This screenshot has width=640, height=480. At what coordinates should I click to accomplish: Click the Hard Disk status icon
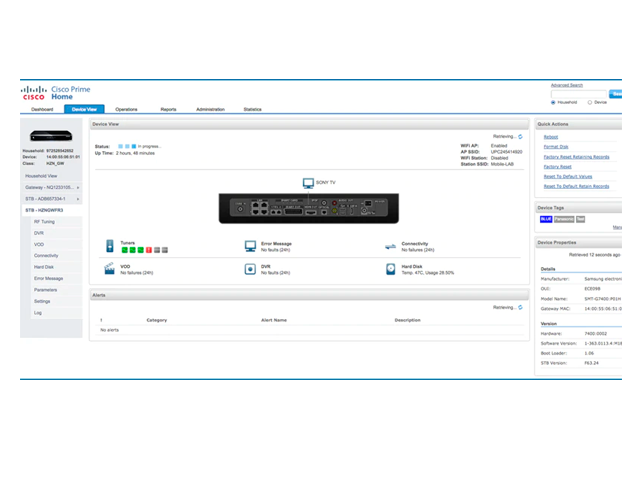(x=391, y=269)
